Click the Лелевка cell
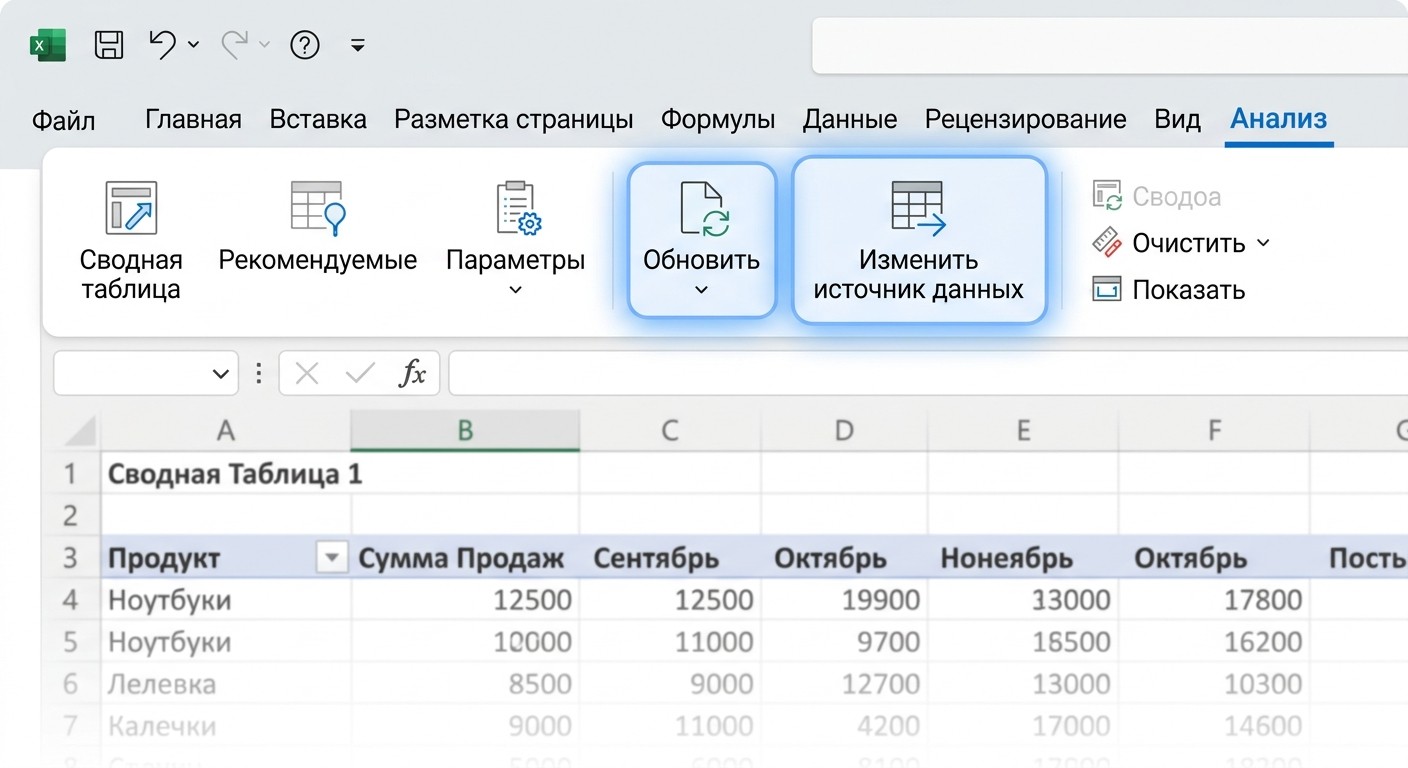Screen dimensions: 1408x768 (x=226, y=684)
